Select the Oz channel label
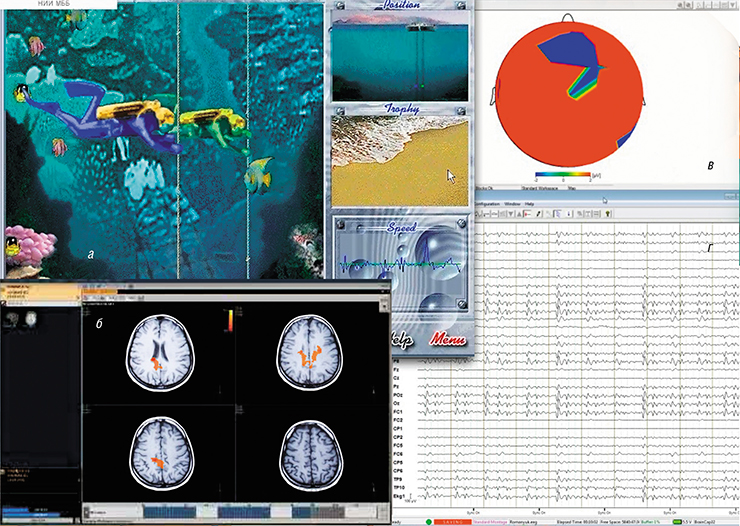Viewport: 740px width, 526px height. point(396,404)
